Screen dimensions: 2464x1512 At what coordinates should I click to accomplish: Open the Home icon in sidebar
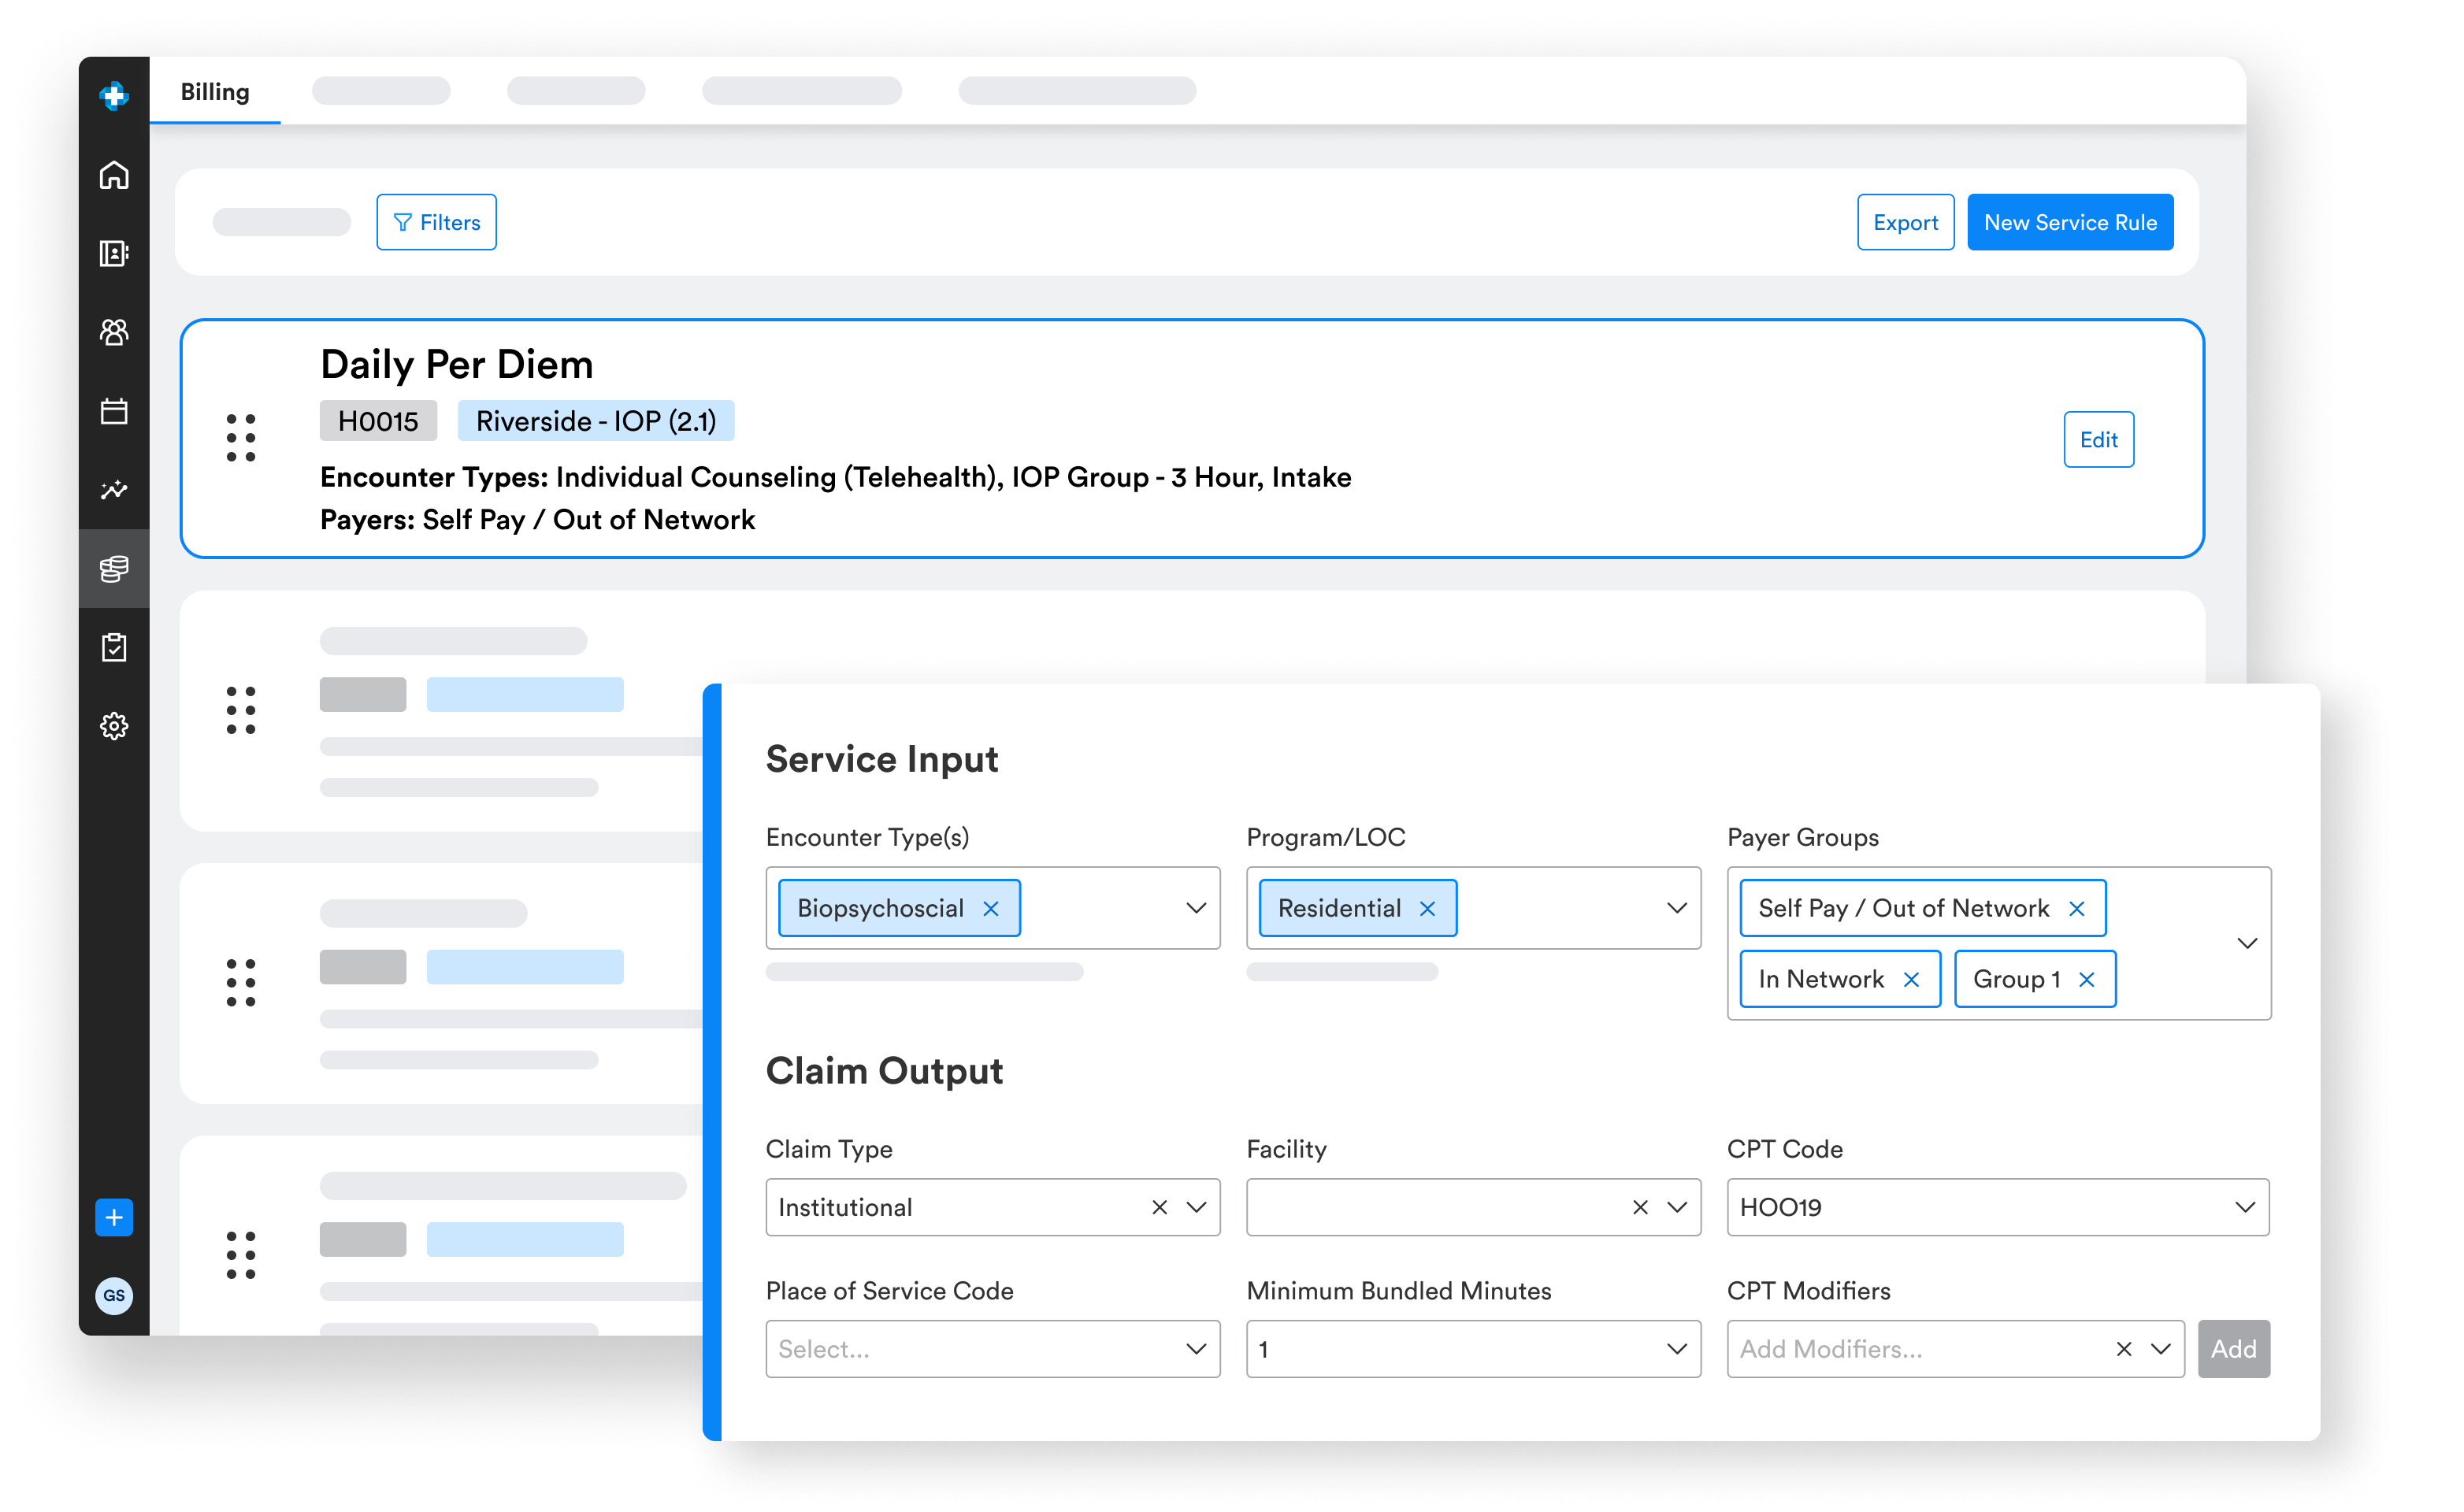click(114, 175)
